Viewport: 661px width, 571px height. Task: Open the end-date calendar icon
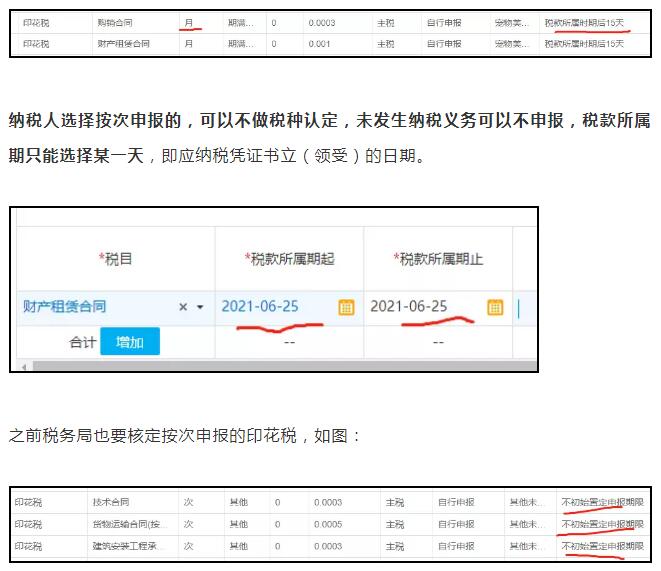point(495,307)
